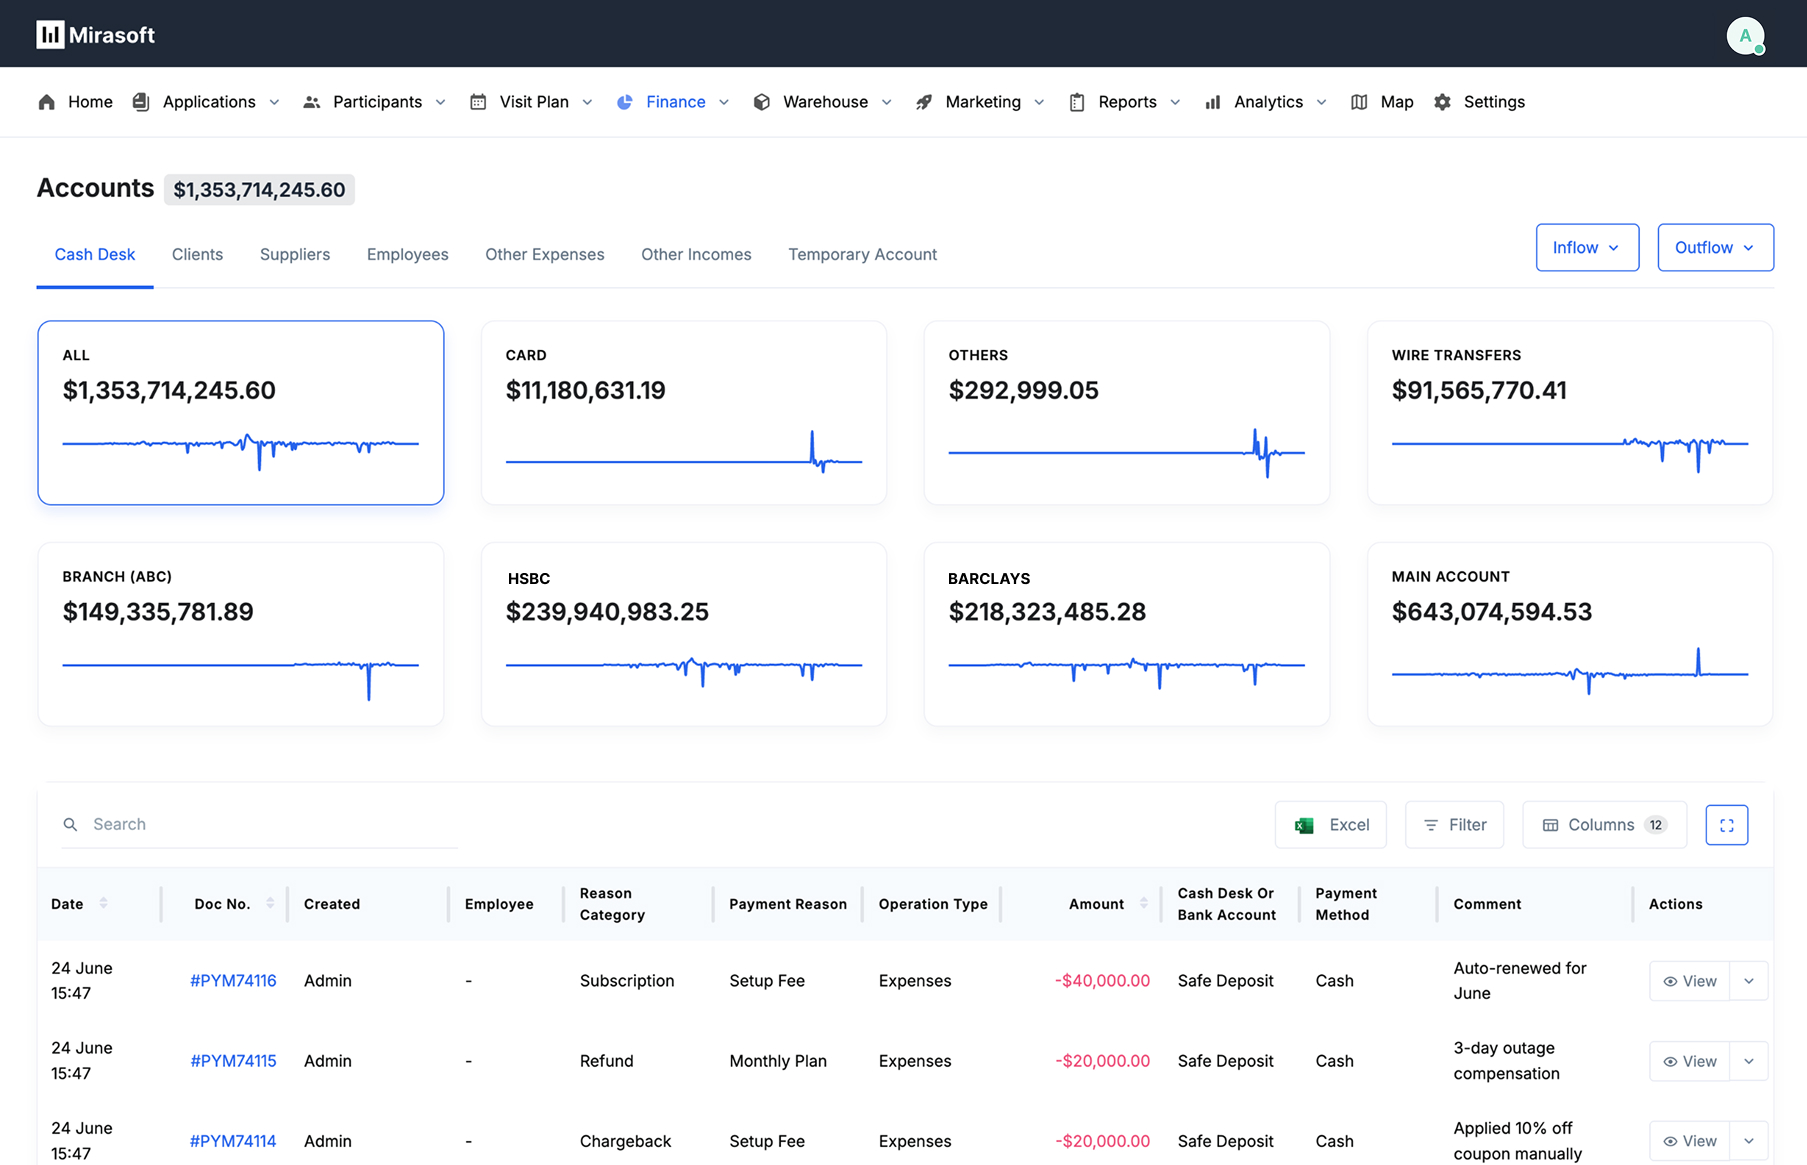Sort table by Doc No. column
Image resolution: width=1807 pixels, height=1165 pixels.
point(270,904)
